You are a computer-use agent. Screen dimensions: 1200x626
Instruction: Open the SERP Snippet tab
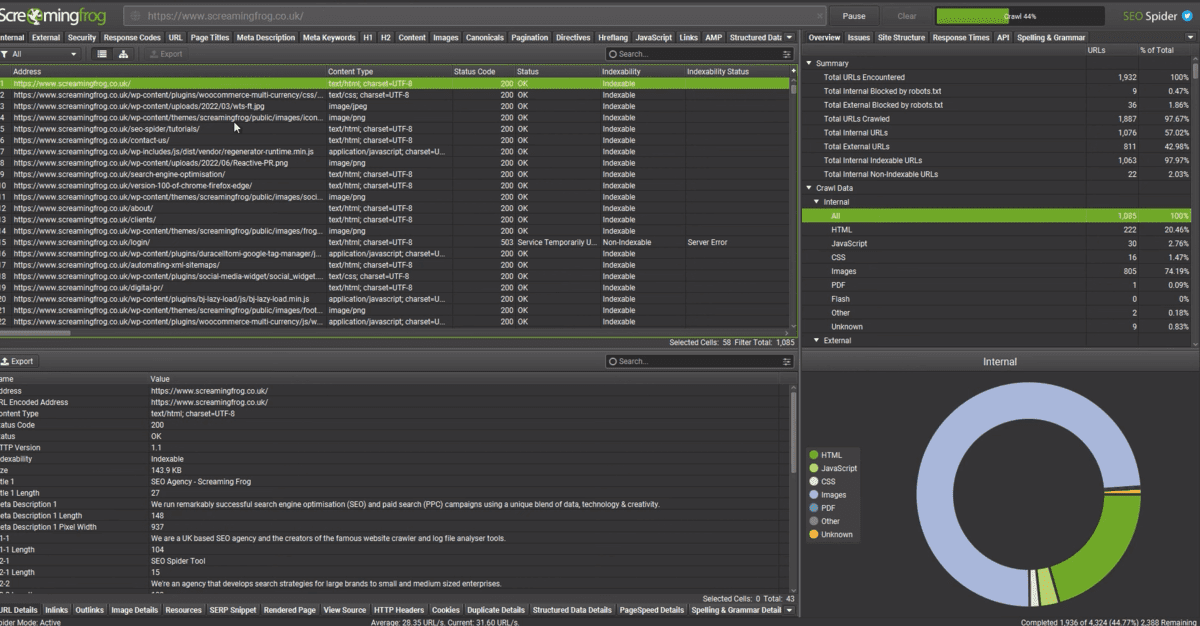point(234,610)
